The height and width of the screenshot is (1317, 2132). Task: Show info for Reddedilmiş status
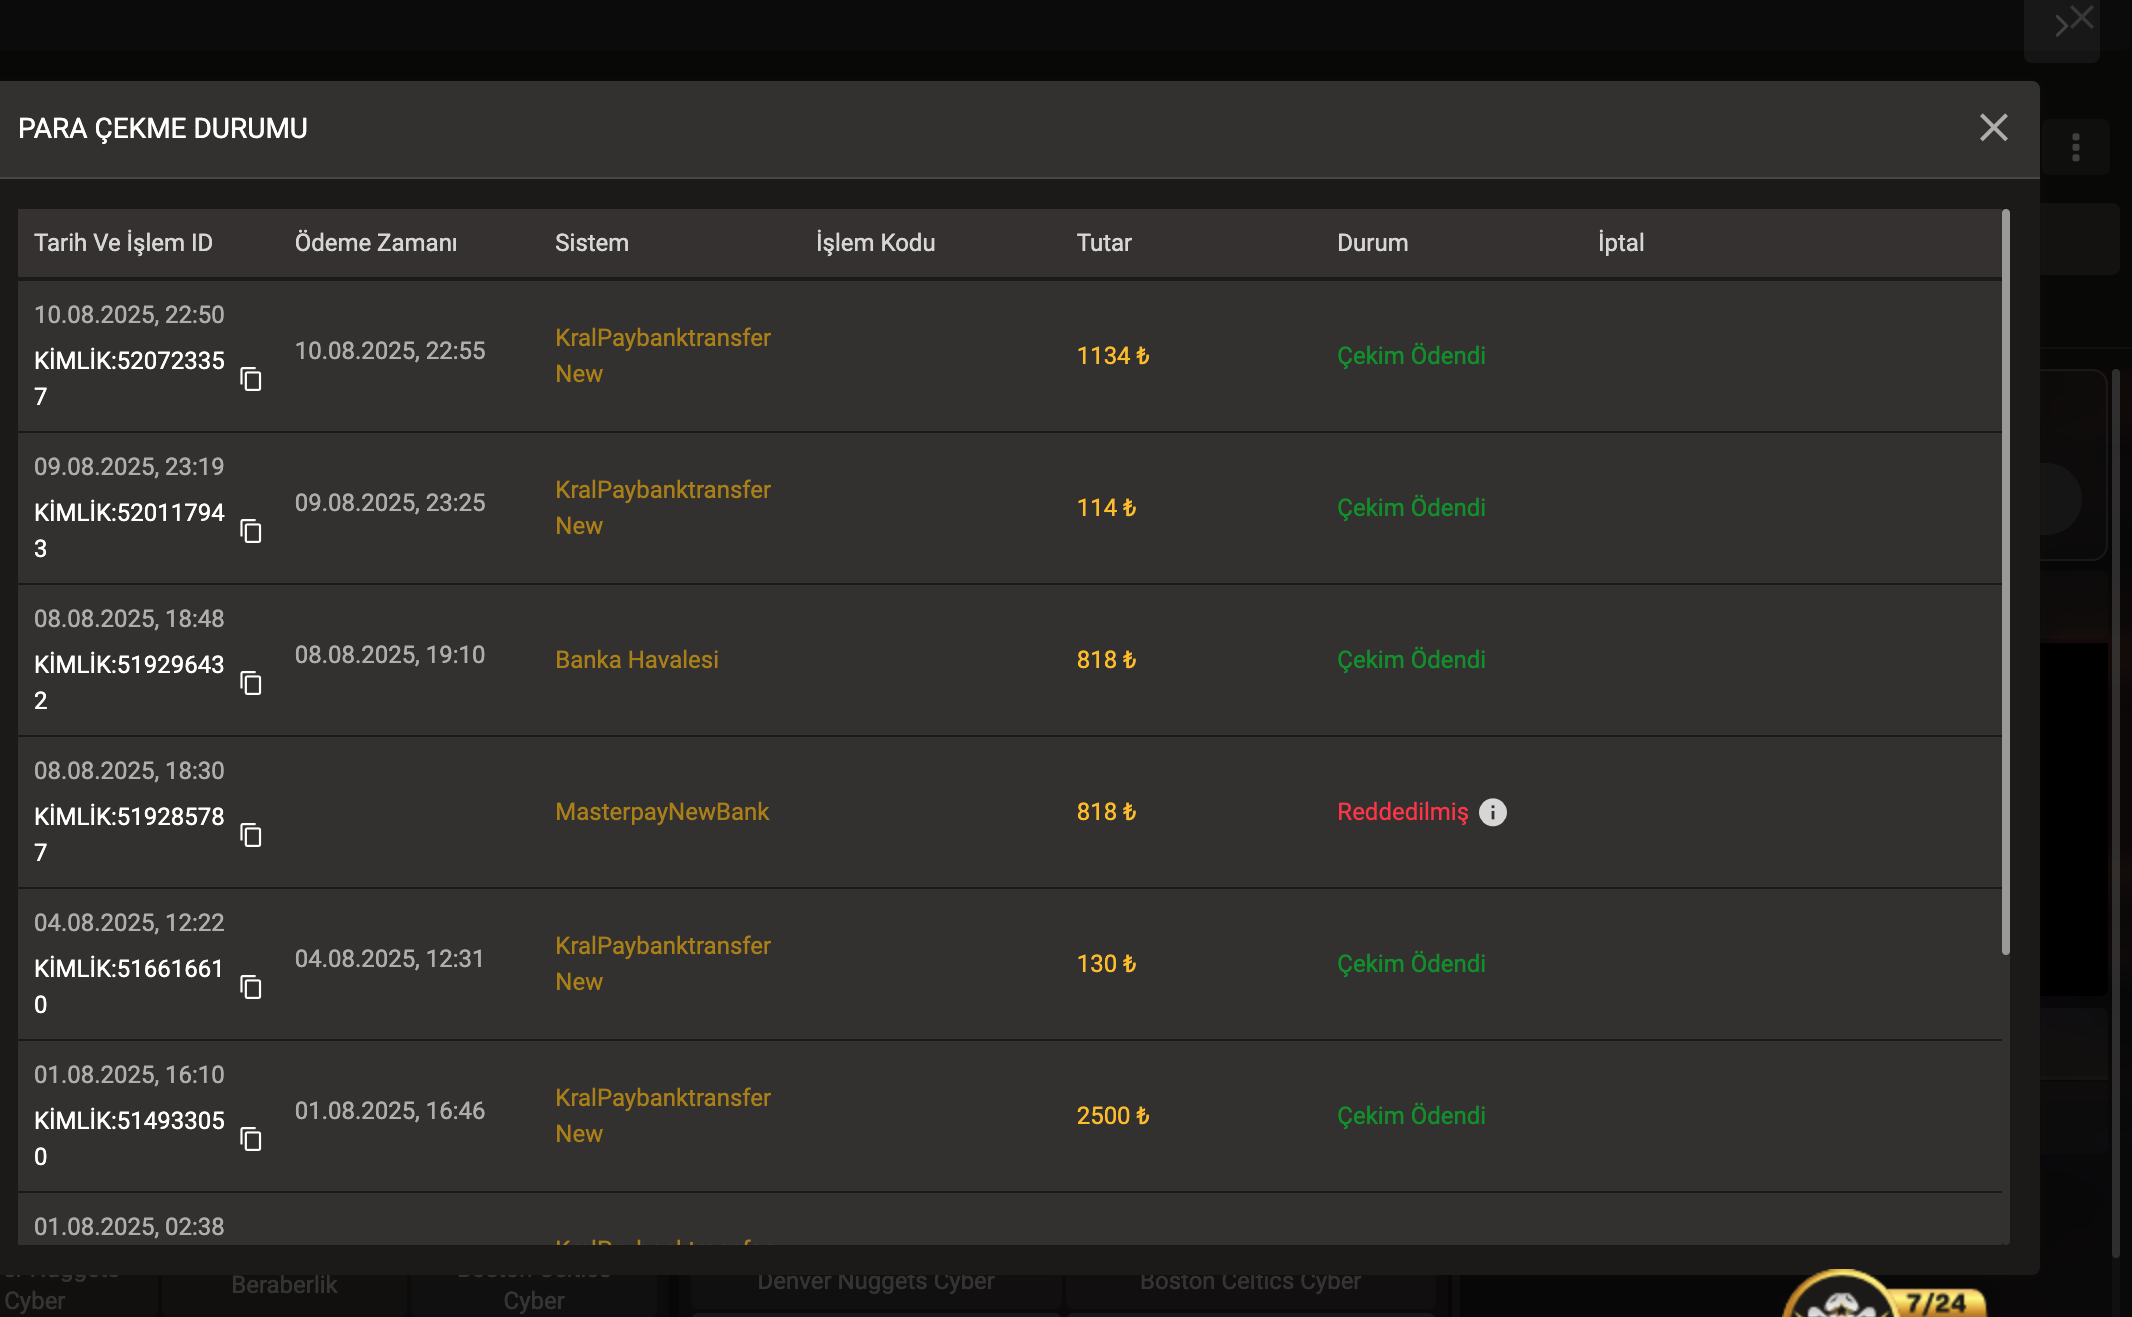(1492, 812)
